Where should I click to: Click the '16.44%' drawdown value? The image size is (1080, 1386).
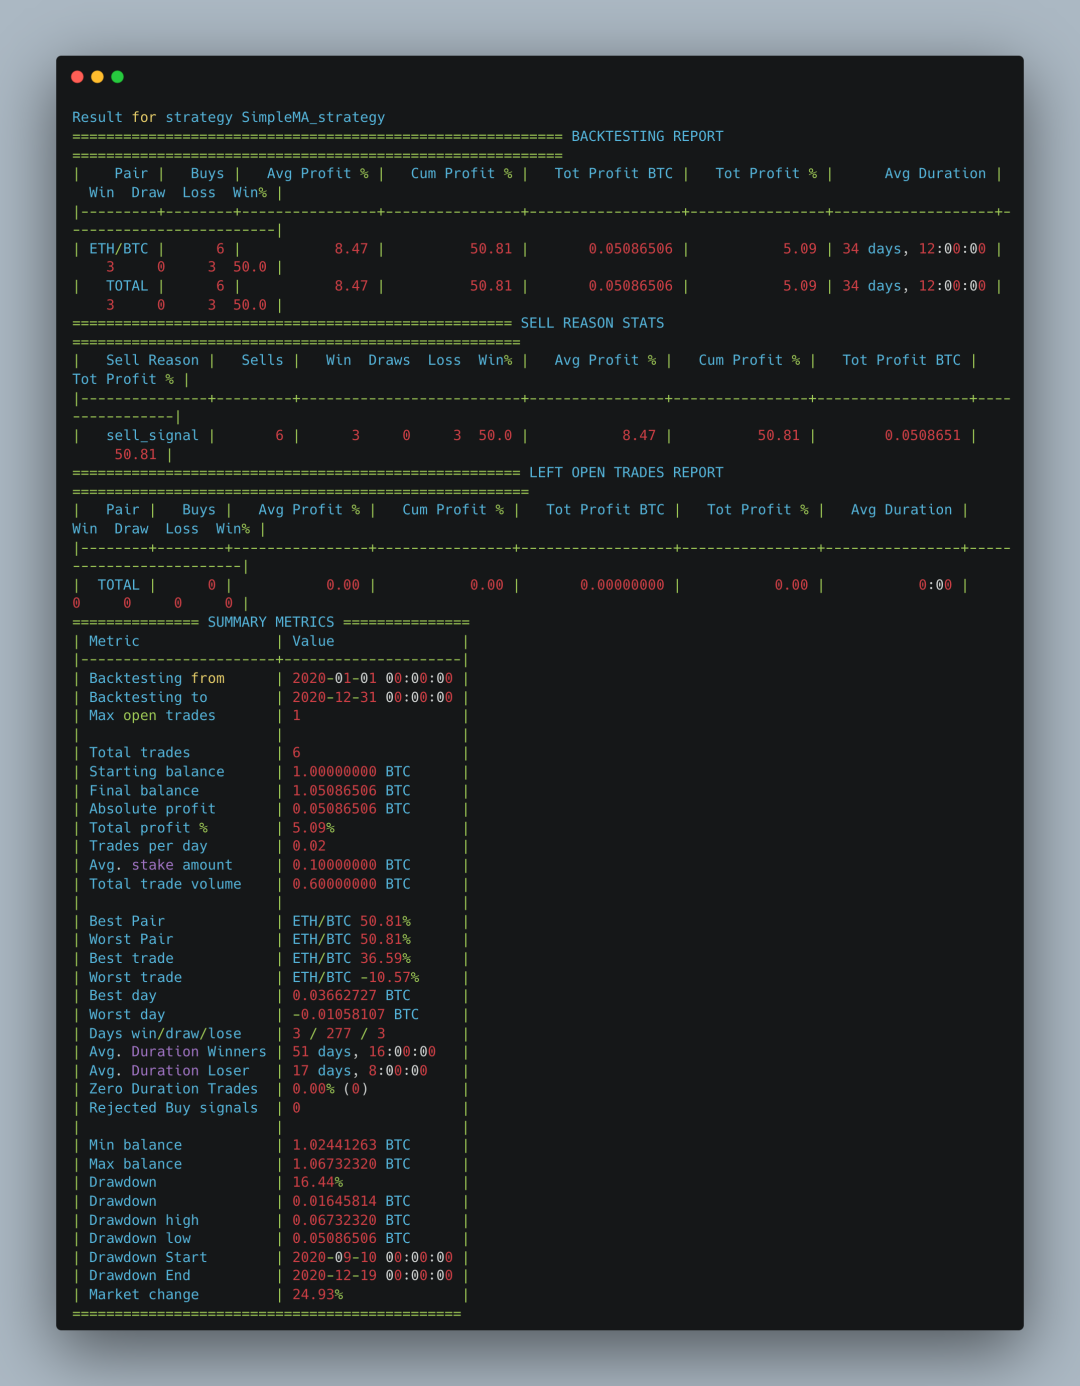[x=318, y=1183]
